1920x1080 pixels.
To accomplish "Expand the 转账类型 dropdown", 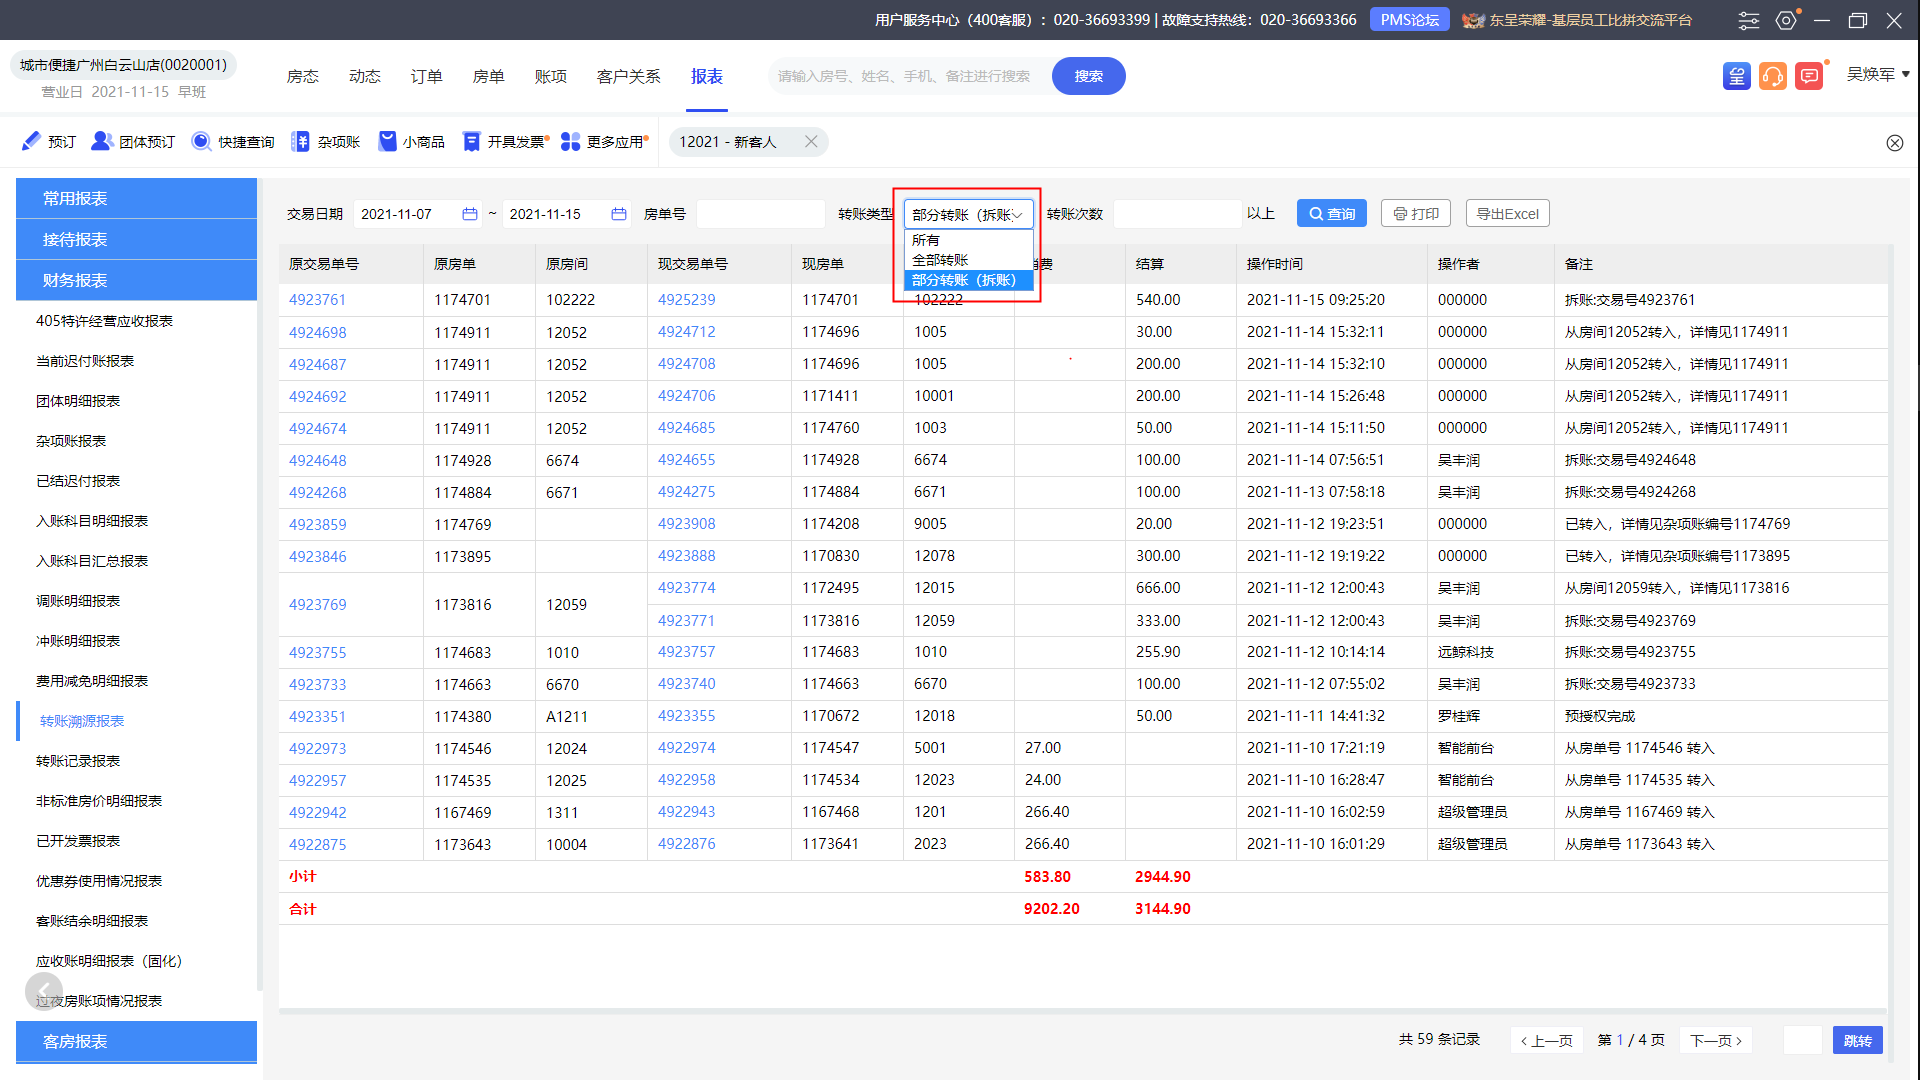I will (968, 214).
